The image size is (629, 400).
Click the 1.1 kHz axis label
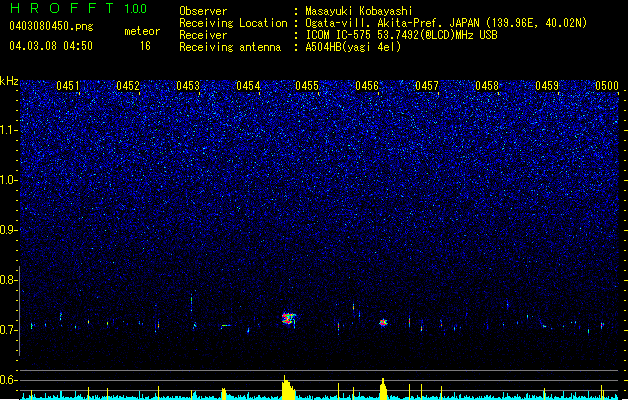8,130
